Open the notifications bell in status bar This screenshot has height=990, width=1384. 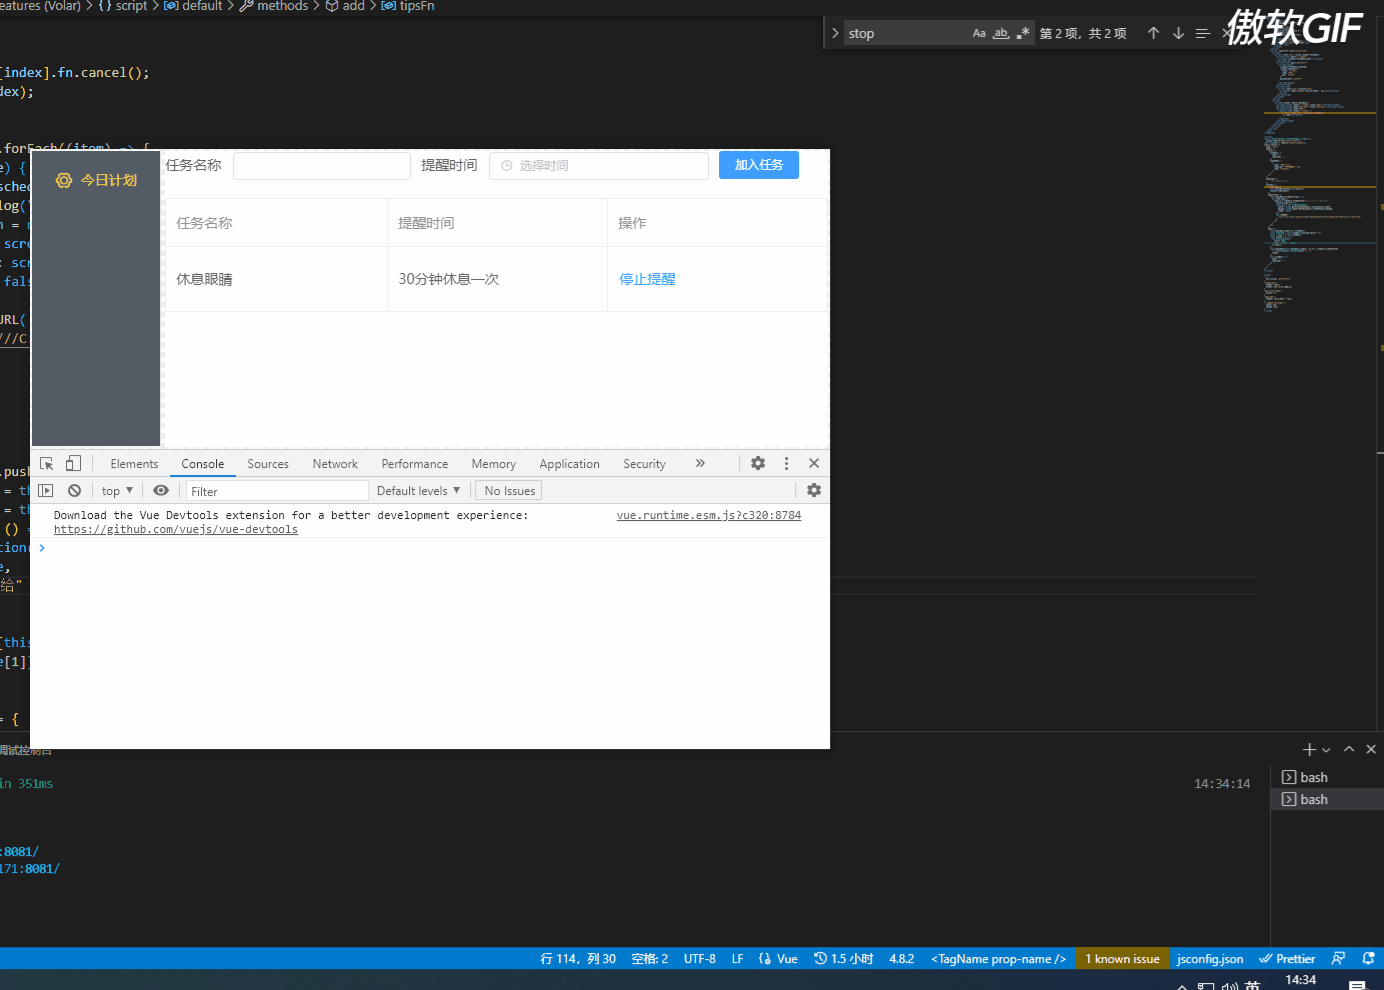click(1368, 958)
